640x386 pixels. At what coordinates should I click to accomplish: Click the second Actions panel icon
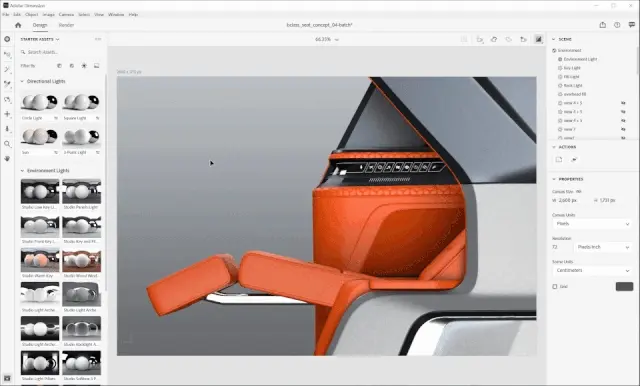(x=574, y=160)
